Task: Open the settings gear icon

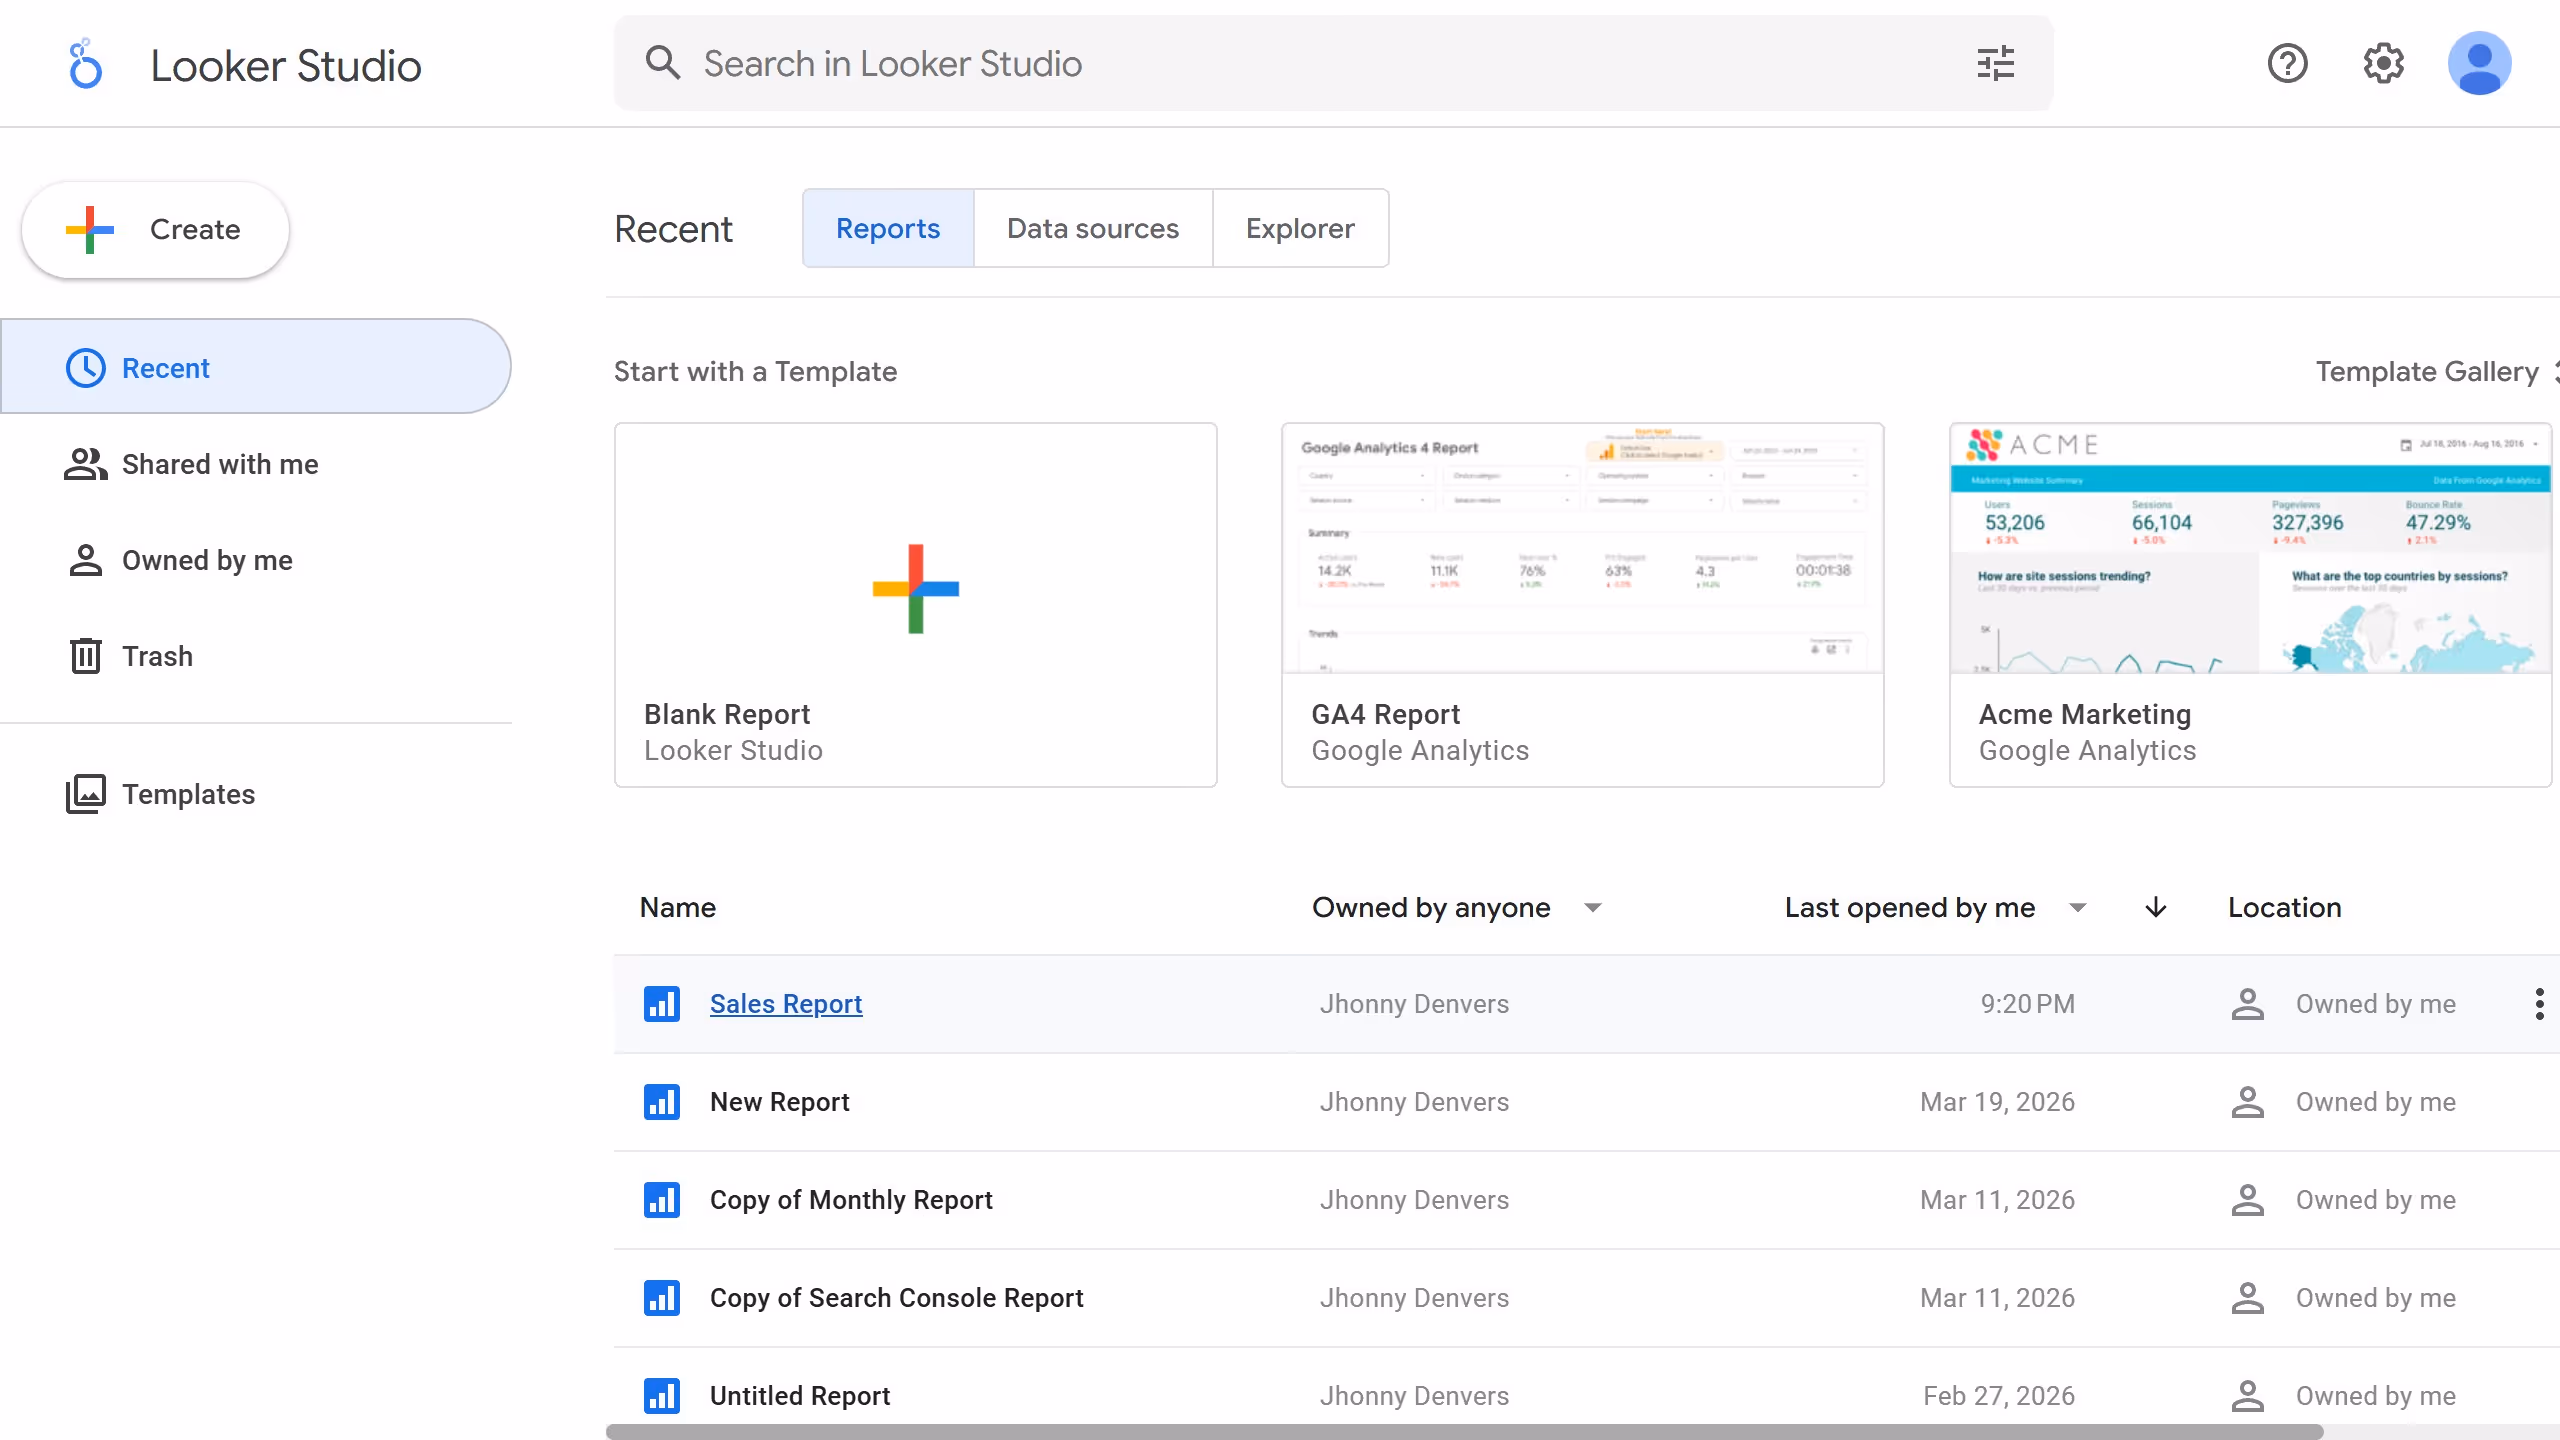Action: pyautogui.click(x=2384, y=63)
